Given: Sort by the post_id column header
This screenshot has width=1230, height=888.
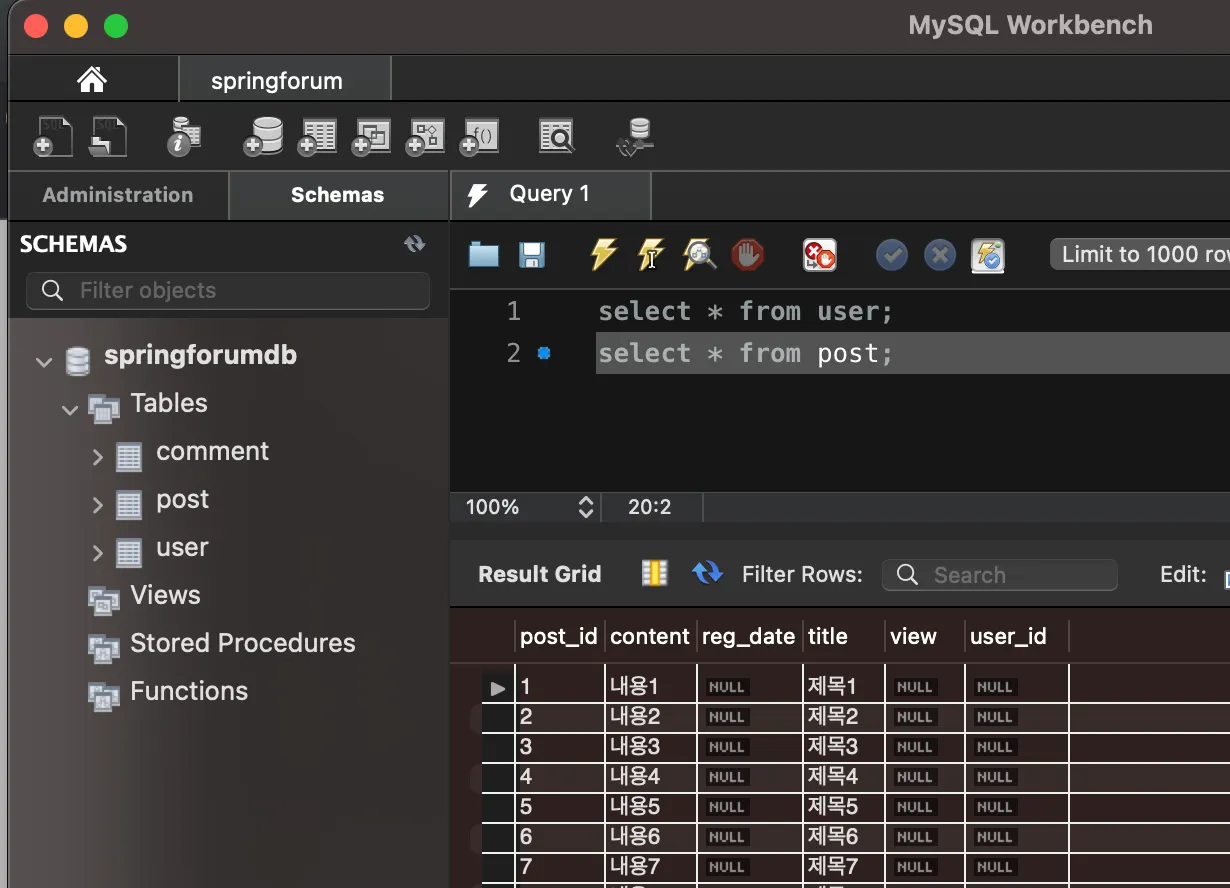Looking at the screenshot, I should [x=559, y=636].
